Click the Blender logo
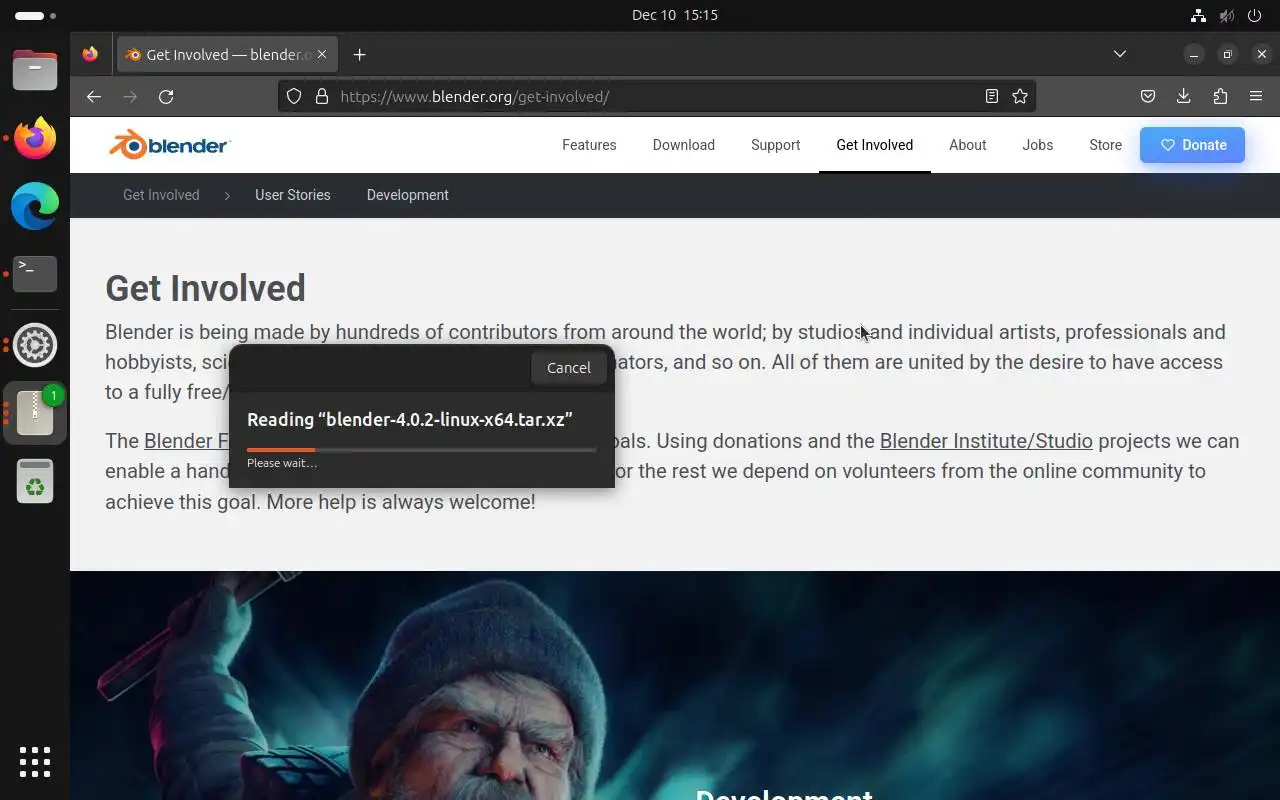This screenshot has height=800, width=1280. pos(170,145)
